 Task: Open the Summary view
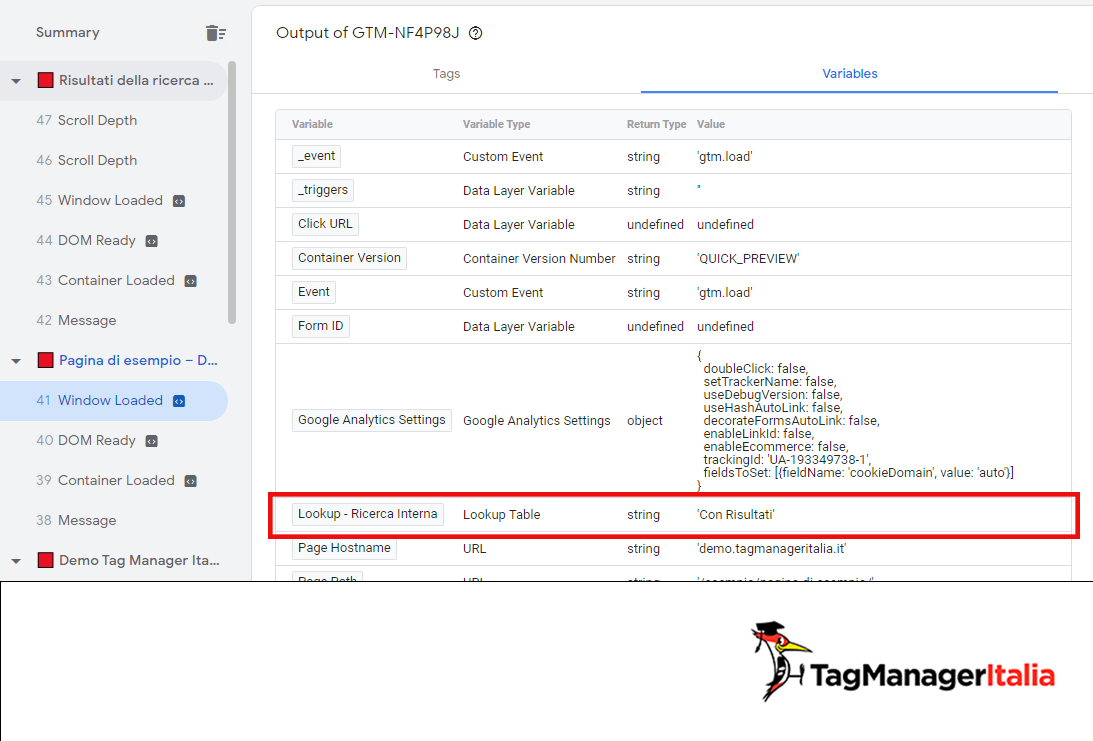[x=67, y=33]
